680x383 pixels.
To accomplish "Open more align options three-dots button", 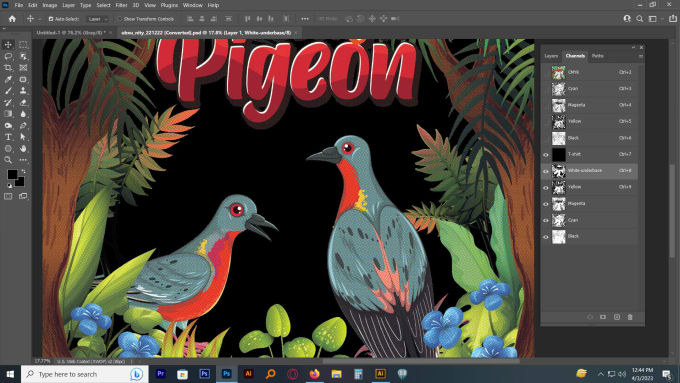I will [305, 19].
